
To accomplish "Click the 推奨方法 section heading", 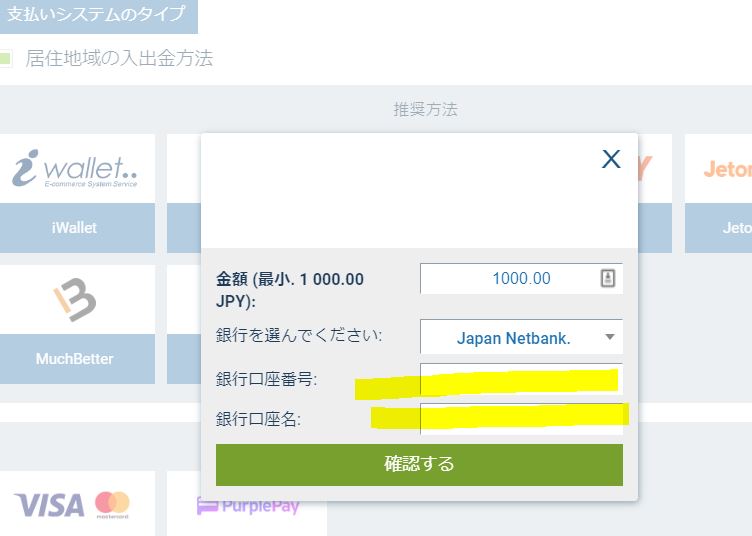I will (x=425, y=109).
